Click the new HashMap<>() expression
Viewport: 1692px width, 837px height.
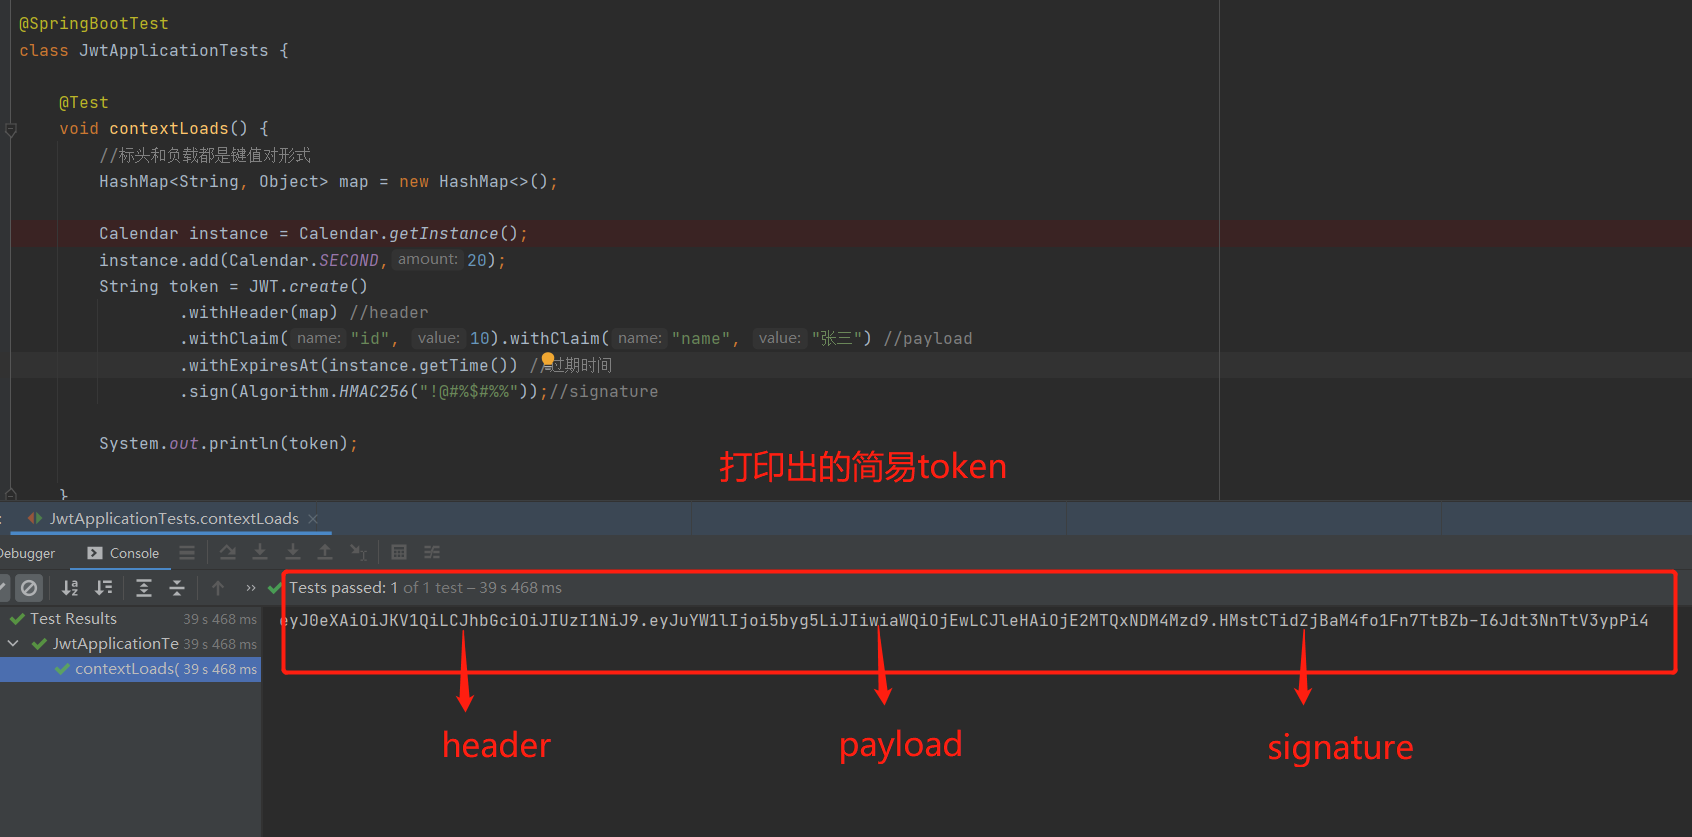[474, 181]
